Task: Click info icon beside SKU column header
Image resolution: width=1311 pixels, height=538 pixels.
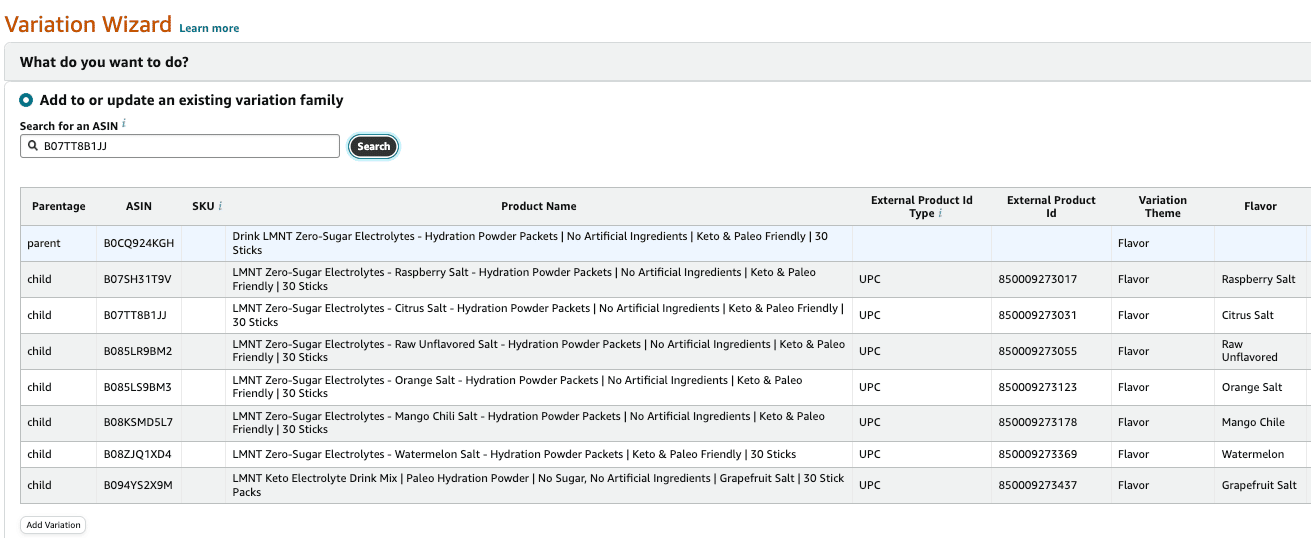Action: click(220, 206)
